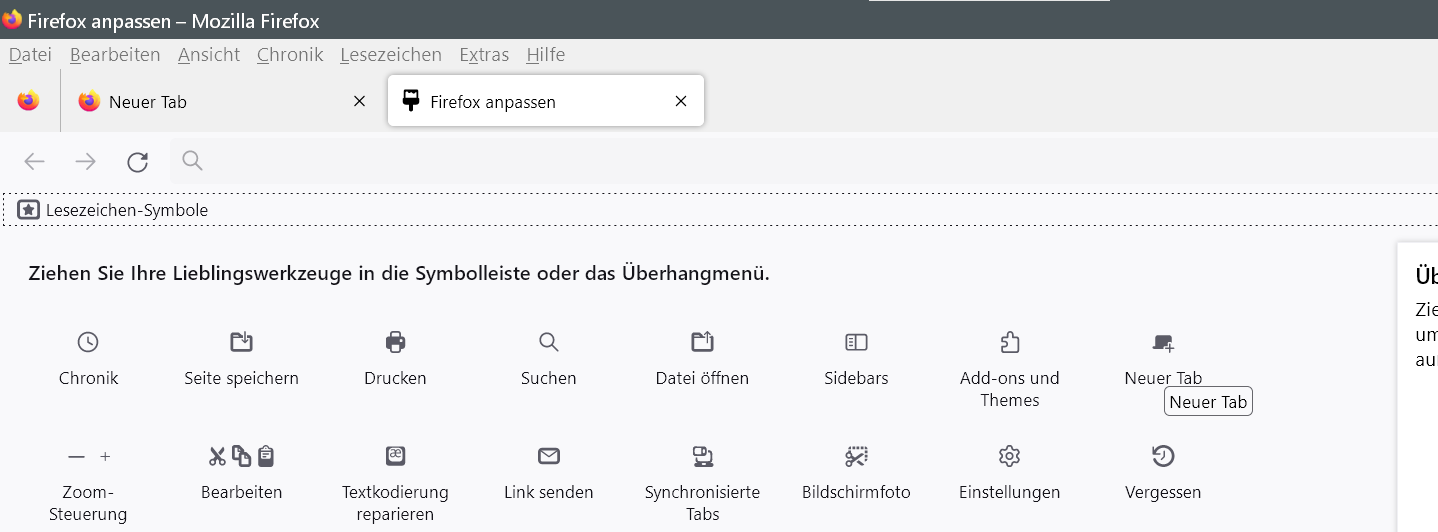1438x532 pixels.
Task: Click the Chronik clock icon
Action: pyautogui.click(x=88, y=343)
